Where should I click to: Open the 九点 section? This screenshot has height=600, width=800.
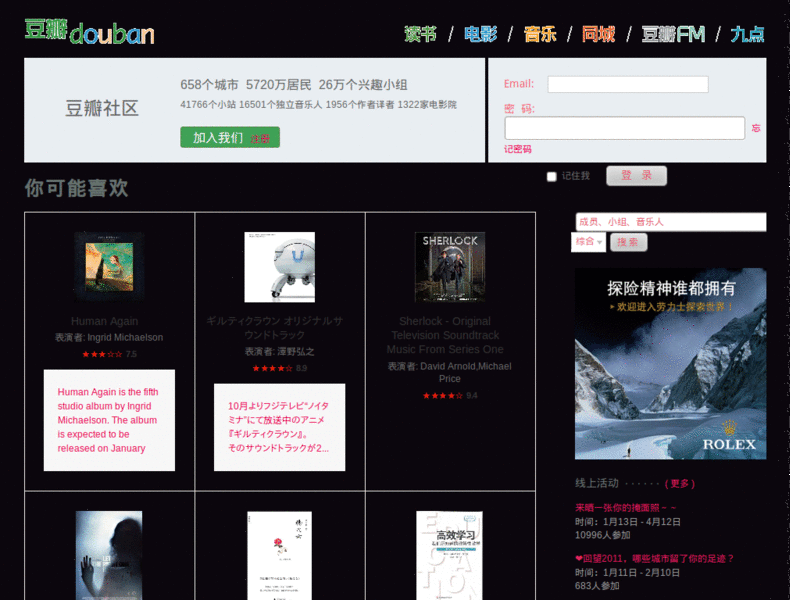[x=747, y=34]
